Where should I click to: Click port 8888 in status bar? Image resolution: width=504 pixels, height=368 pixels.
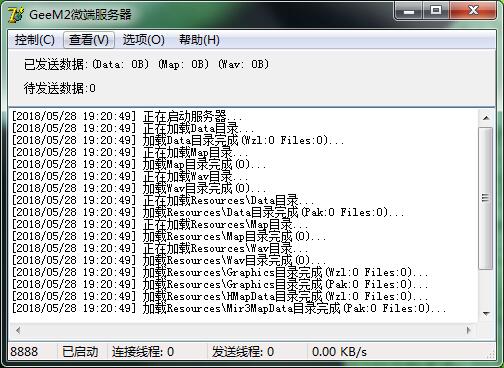pyautogui.click(x=24, y=351)
